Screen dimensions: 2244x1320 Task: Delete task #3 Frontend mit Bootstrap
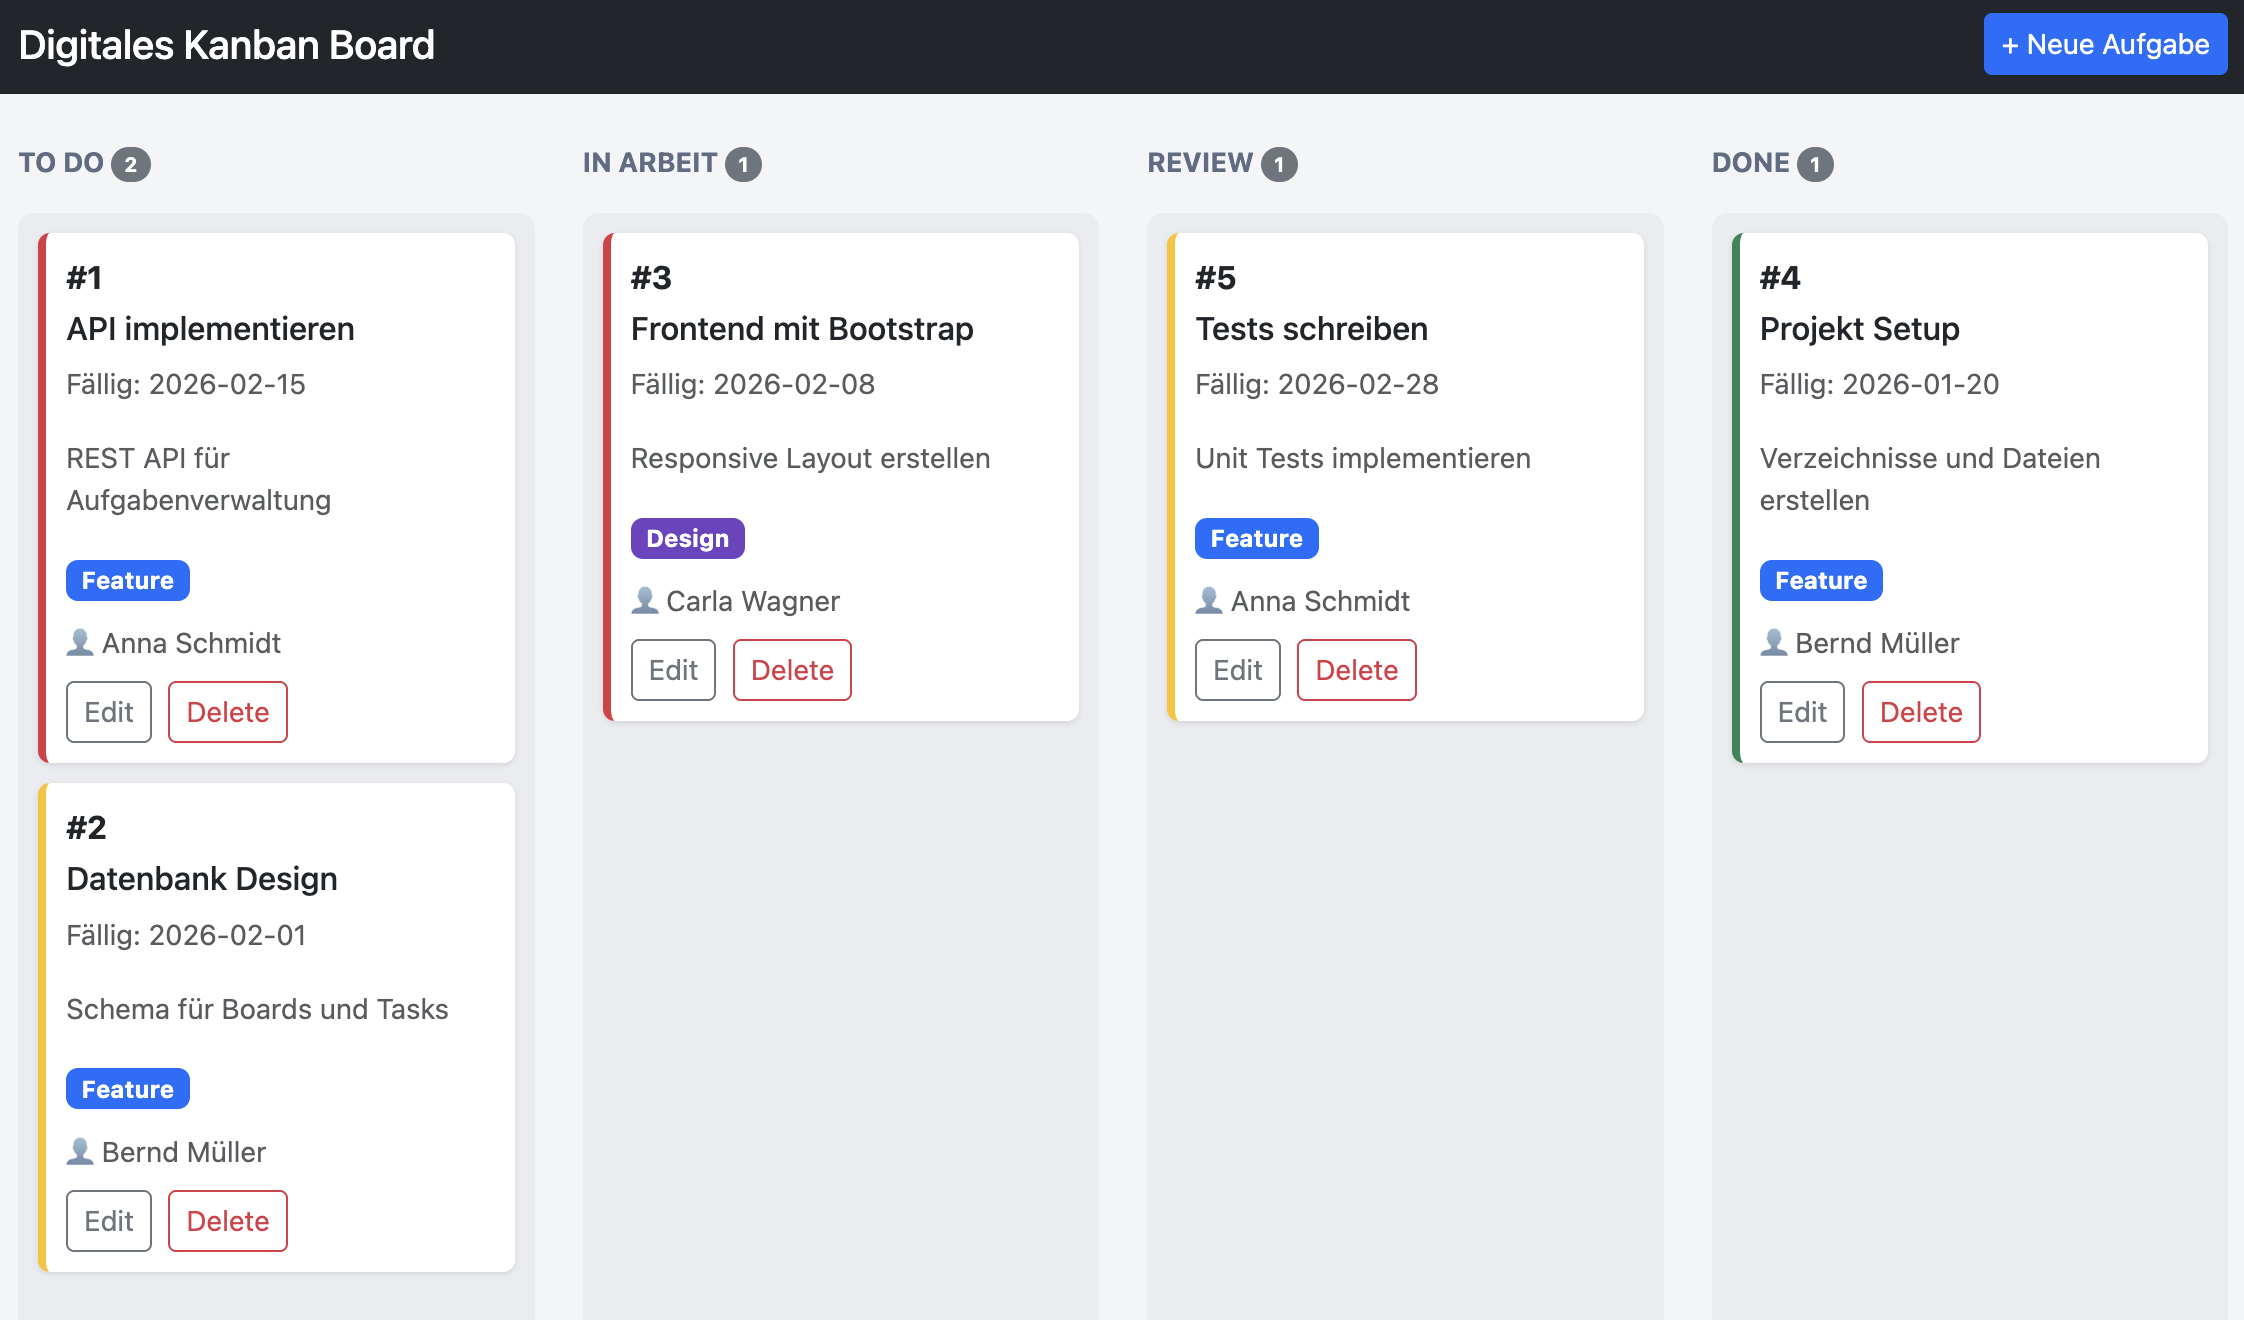tap(792, 670)
